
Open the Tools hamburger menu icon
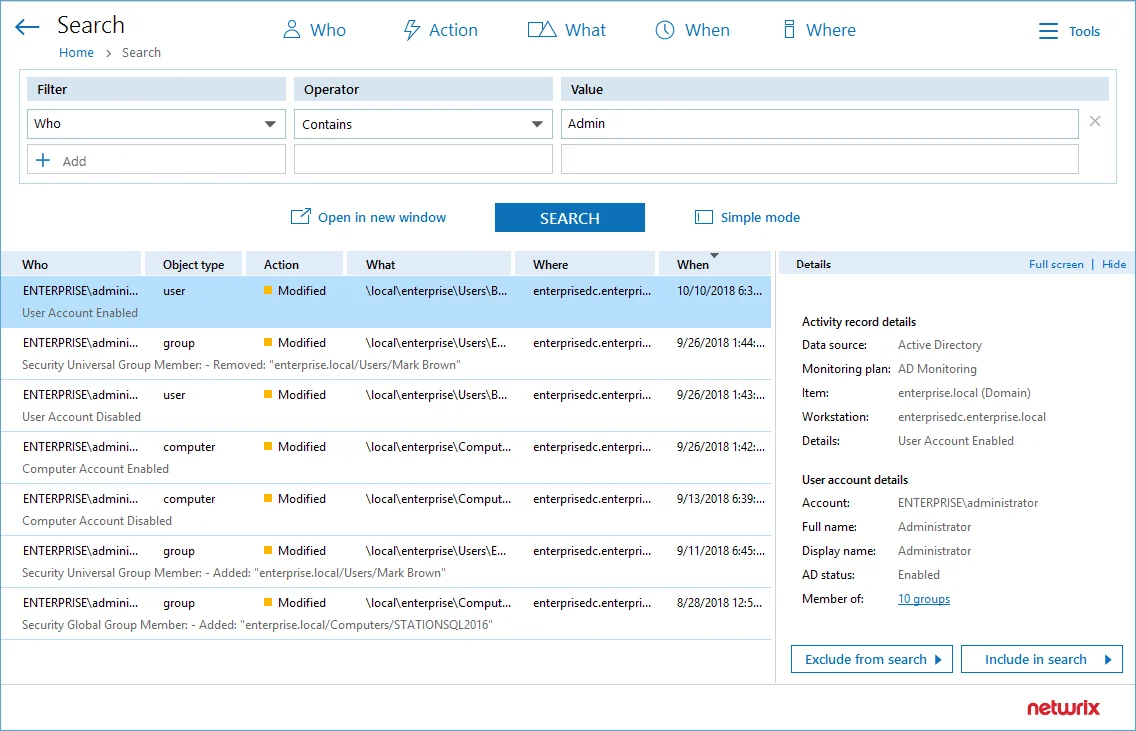point(1048,31)
